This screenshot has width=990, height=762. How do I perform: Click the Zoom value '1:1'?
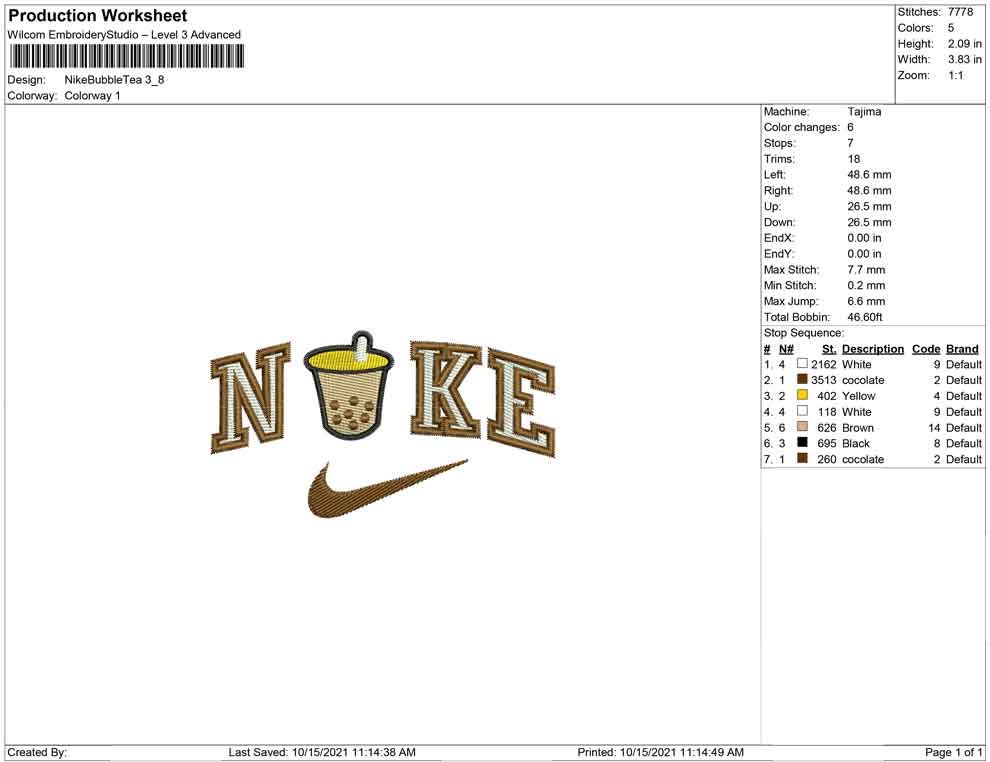tap(956, 75)
